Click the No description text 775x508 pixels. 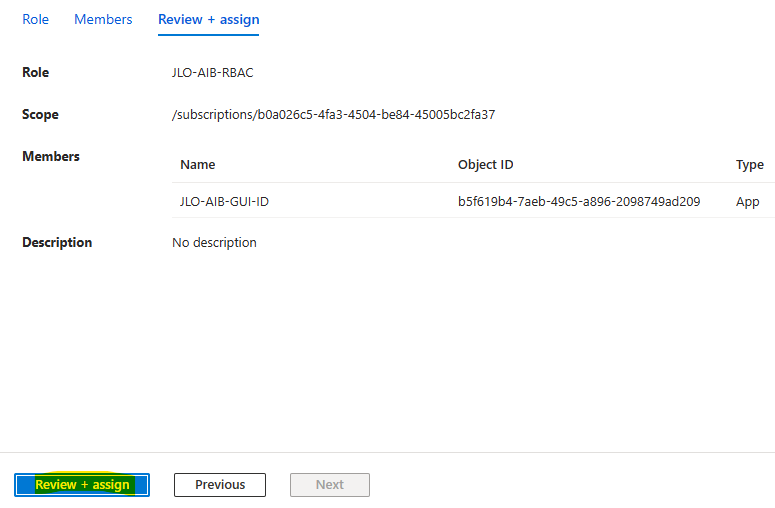click(x=215, y=243)
